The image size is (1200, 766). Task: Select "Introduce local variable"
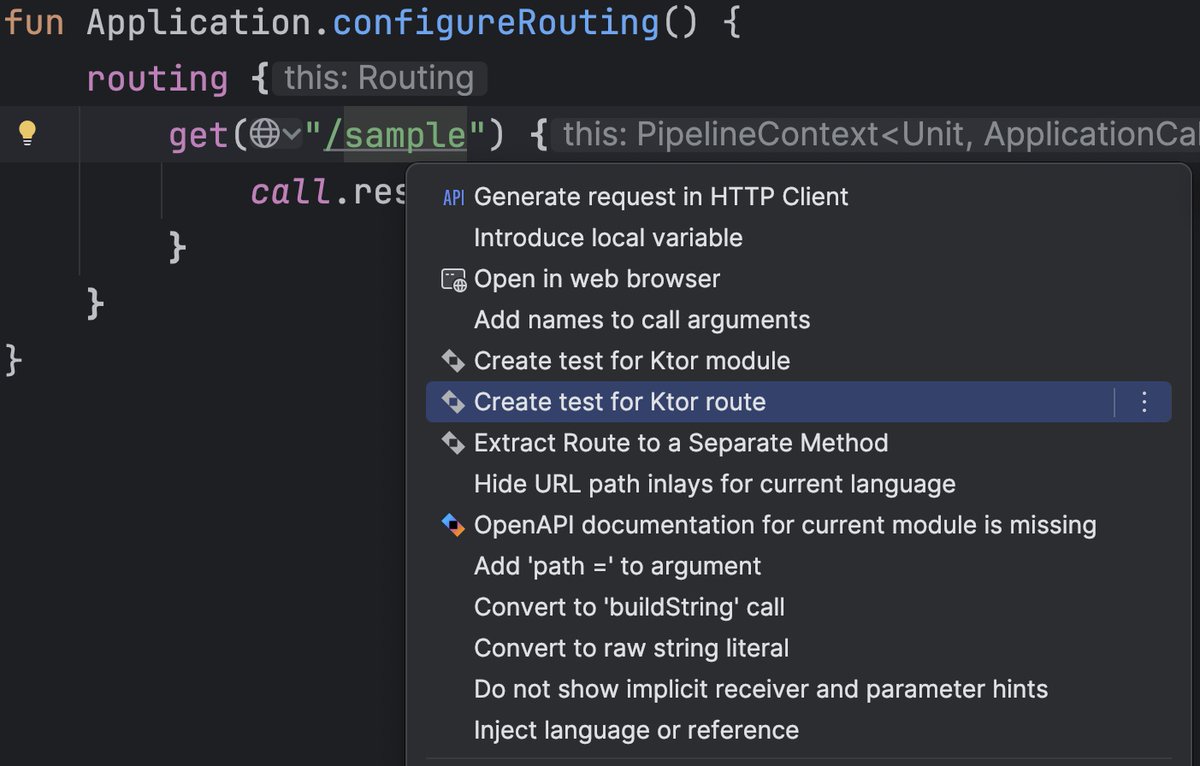tap(608, 238)
